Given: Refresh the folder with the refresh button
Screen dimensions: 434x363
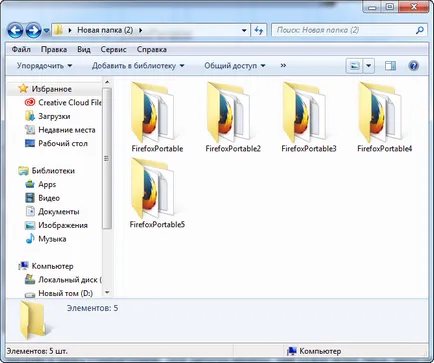Looking at the screenshot, I should [x=259, y=30].
